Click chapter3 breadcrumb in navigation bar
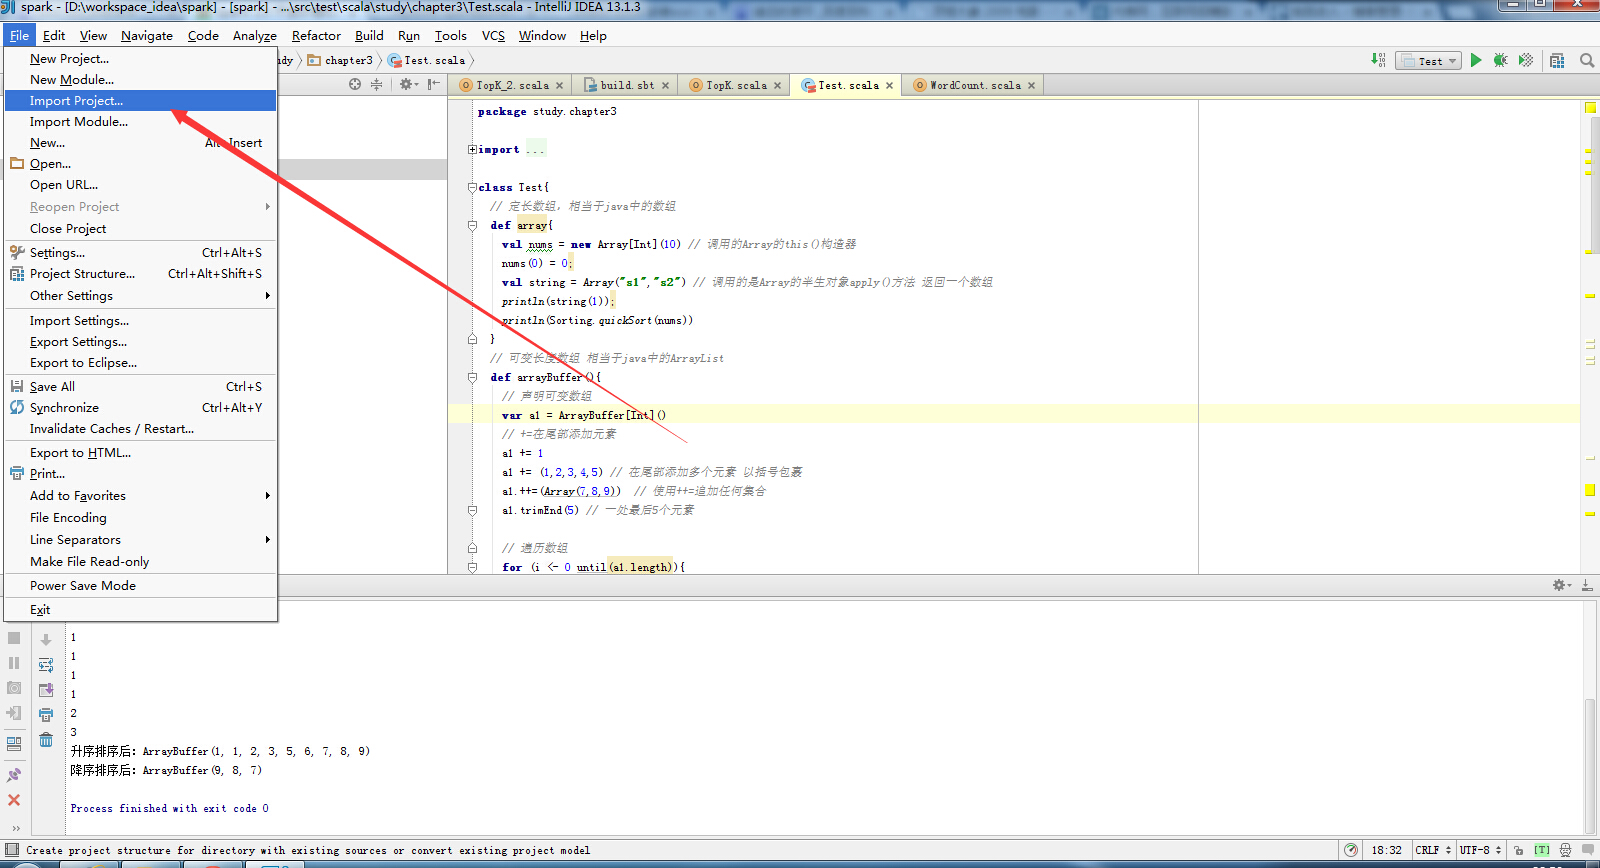Image resolution: width=1600 pixels, height=868 pixels. 340,60
